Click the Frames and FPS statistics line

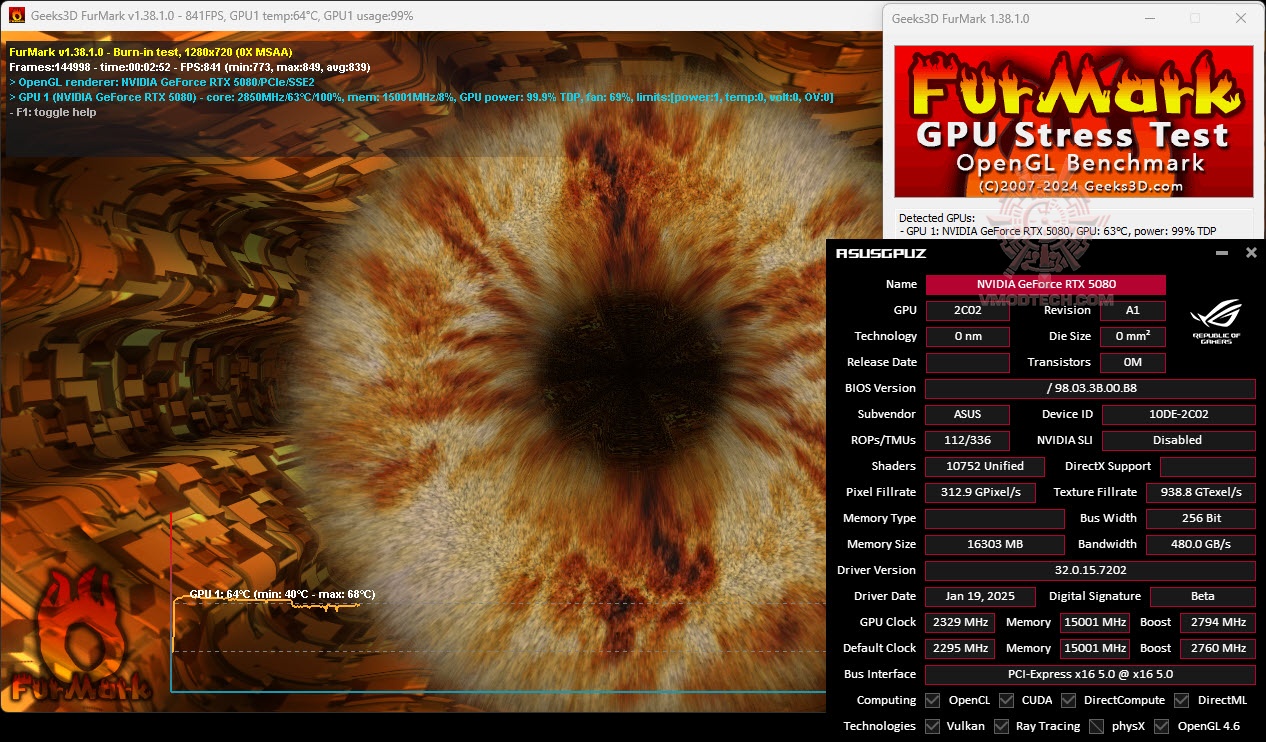pyautogui.click(x=190, y=66)
